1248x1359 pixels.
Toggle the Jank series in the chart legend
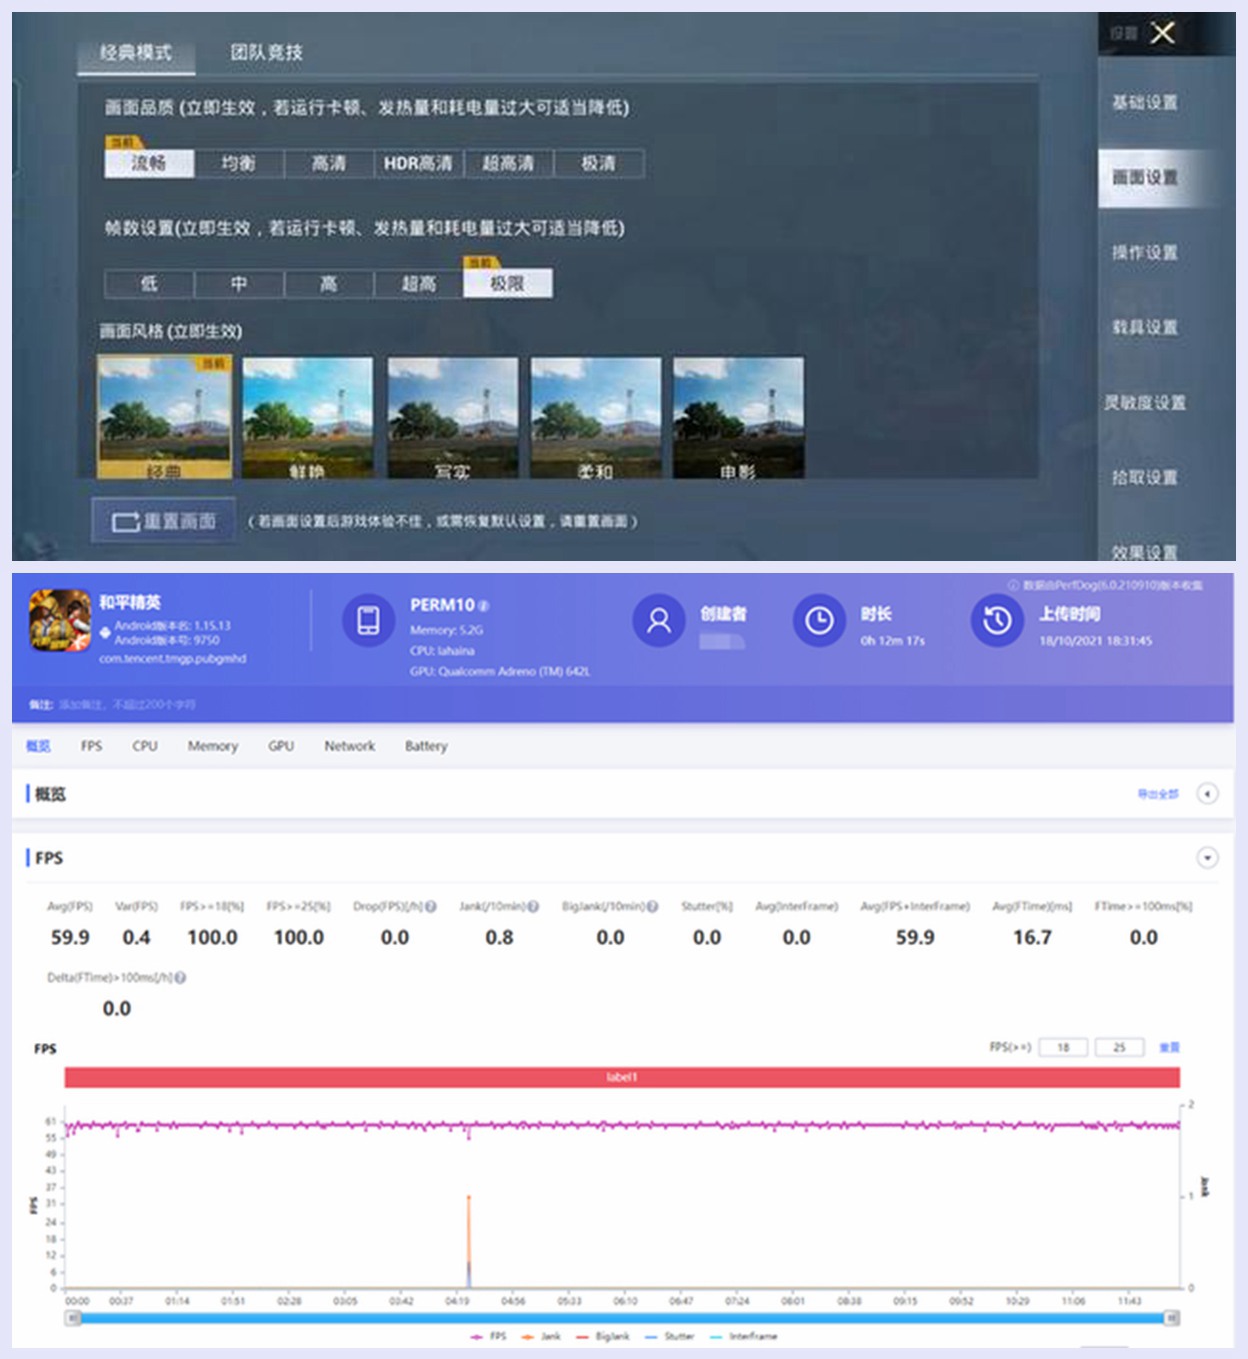point(541,1336)
